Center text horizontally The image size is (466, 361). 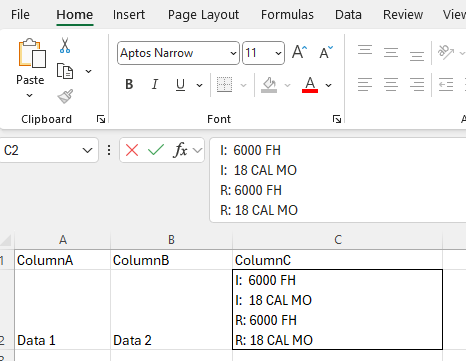pyautogui.click(x=391, y=84)
